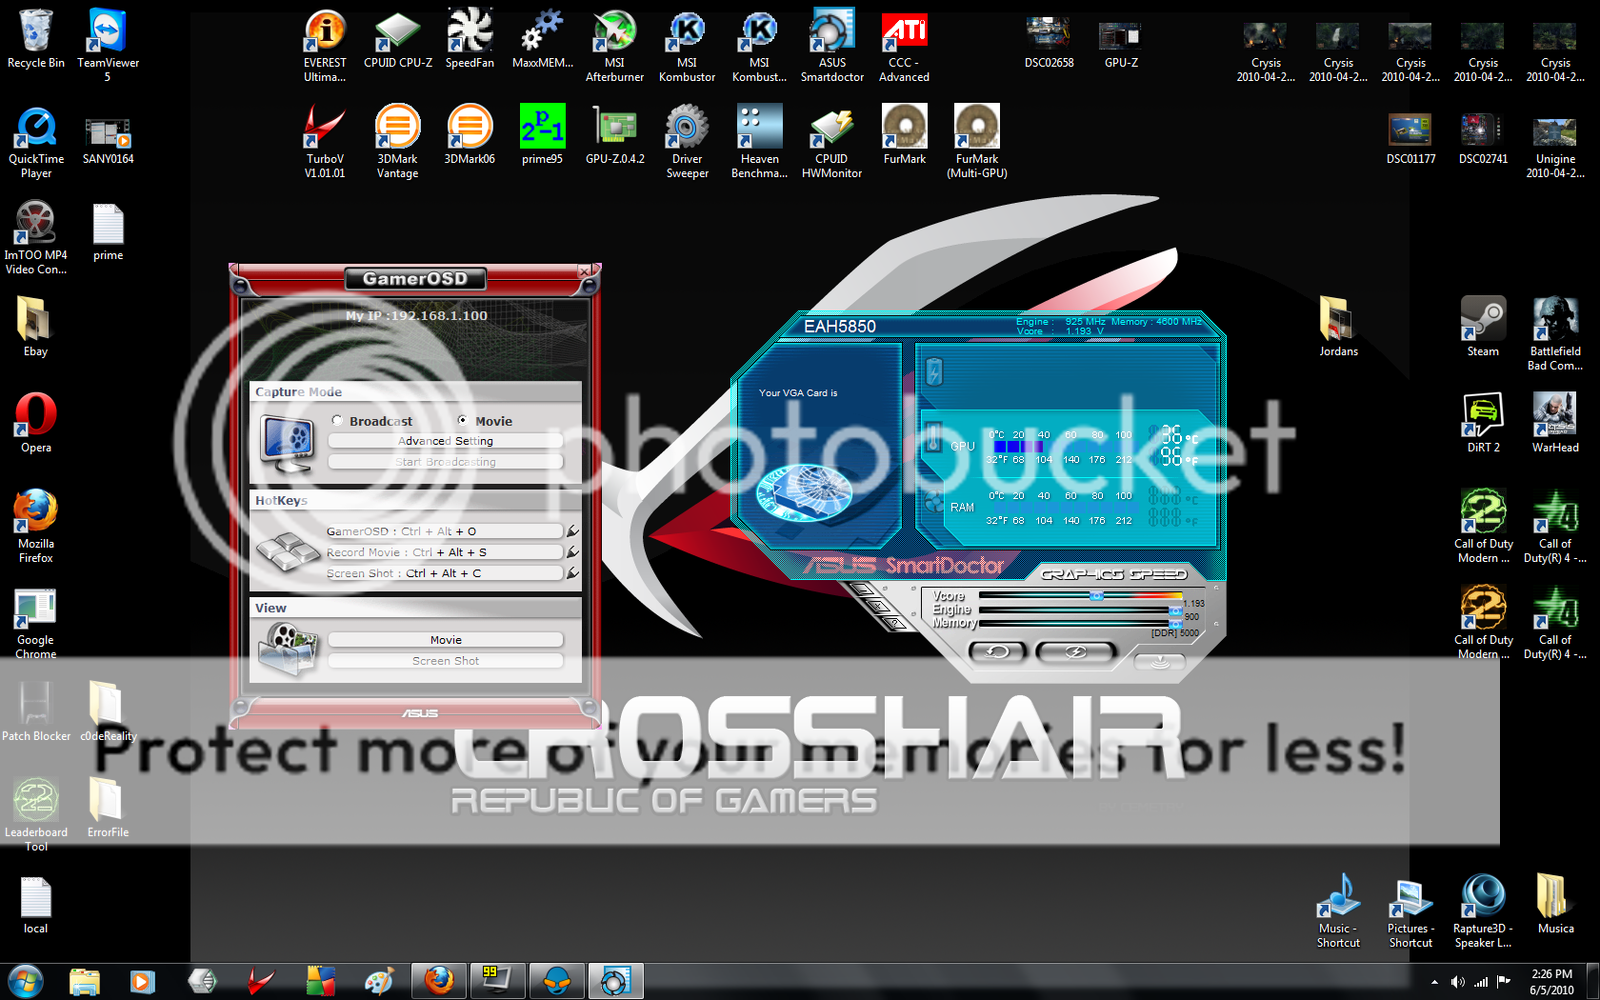Open the Jordans folder on desktop
Screen dimensions: 1600x1000
pyautogui.click(x=1338, y=328)
